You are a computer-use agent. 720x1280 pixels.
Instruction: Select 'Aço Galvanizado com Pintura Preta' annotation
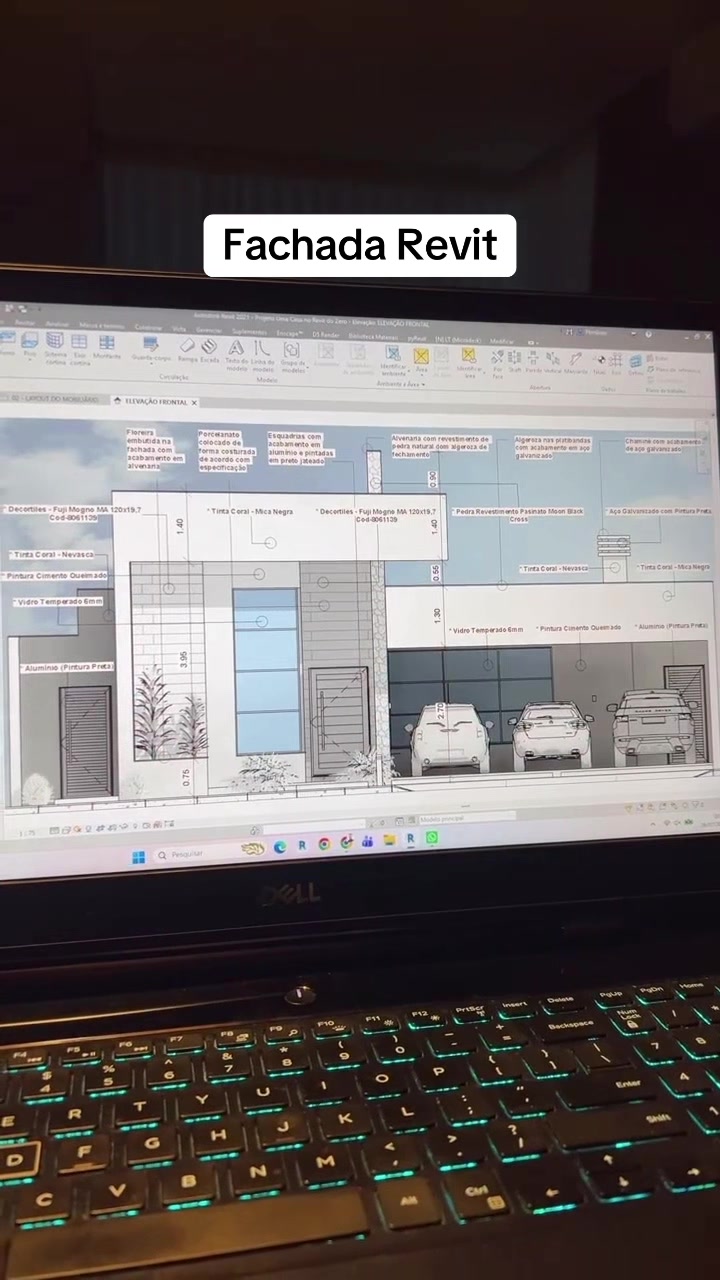(x=660, y=511)
